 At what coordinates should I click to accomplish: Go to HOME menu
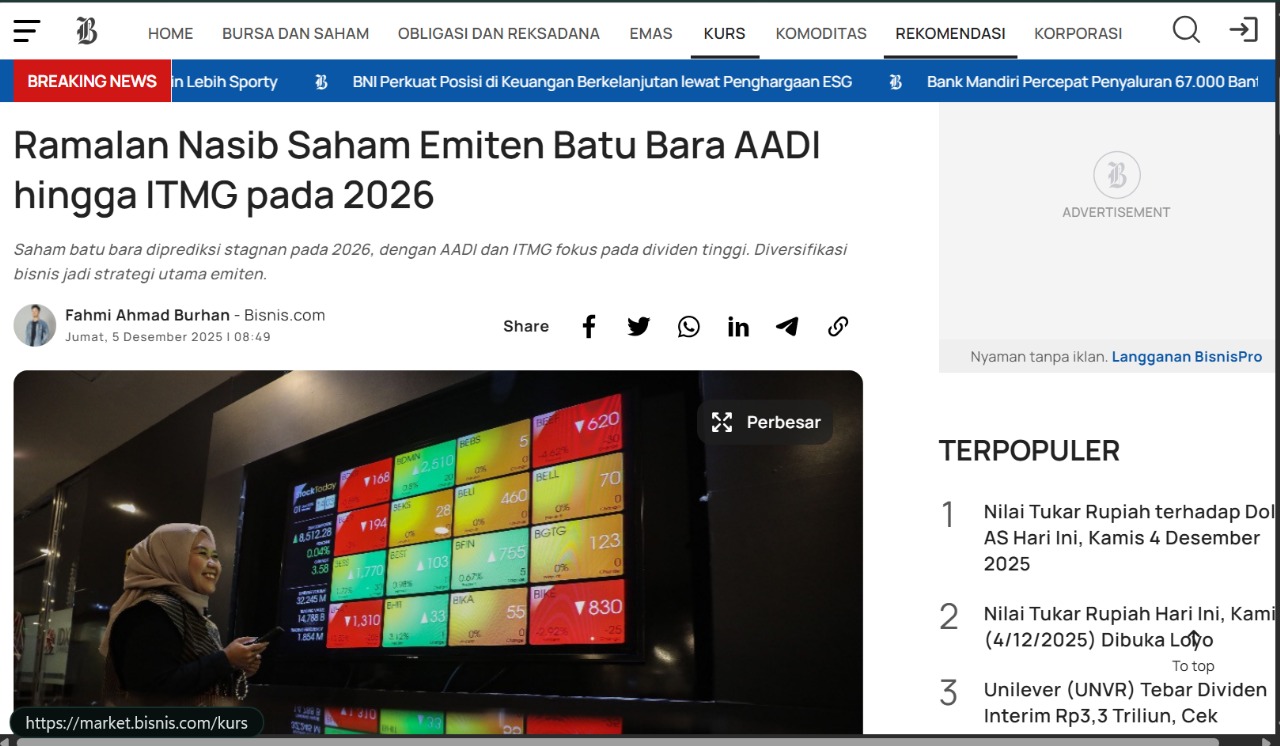[x=171, y=33]
